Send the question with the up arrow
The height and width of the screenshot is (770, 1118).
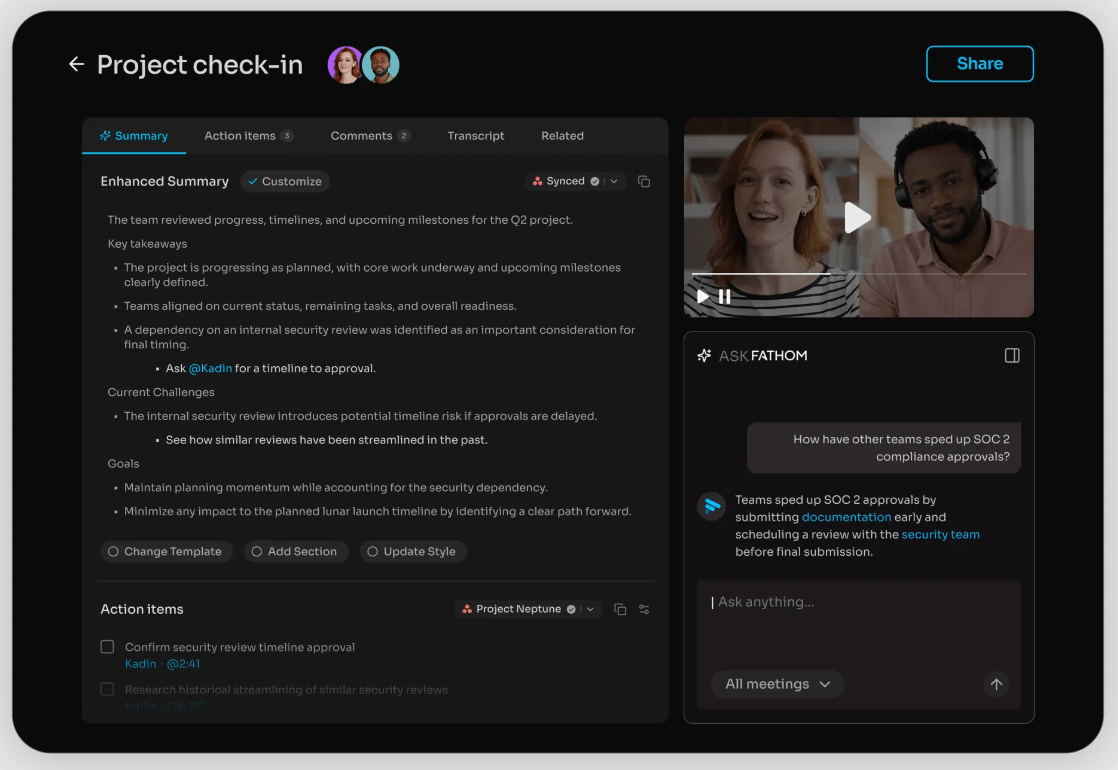(x=996, y=684)
